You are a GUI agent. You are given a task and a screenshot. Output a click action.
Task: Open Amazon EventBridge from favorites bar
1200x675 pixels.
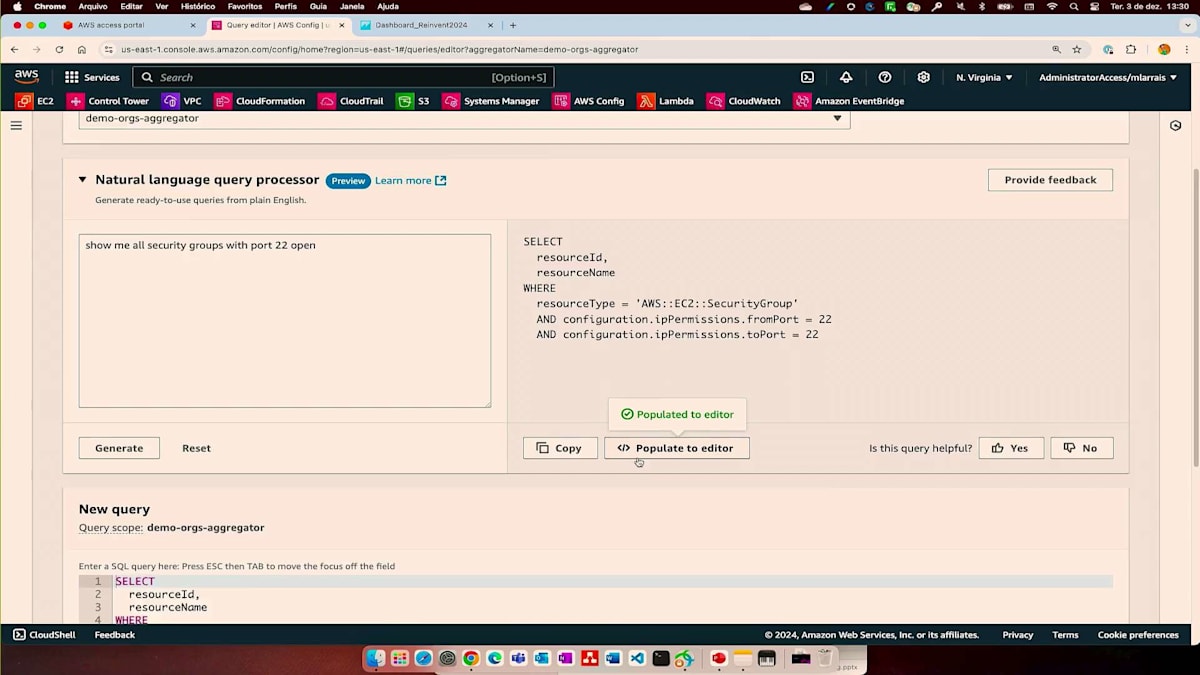849,101
